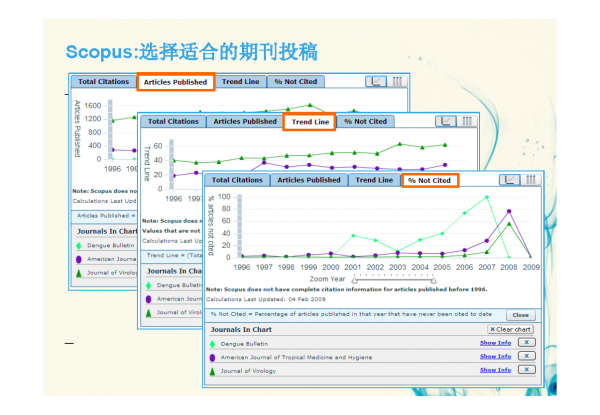
Task: Open % Not Cited tab in middle window
Action: point(365,122)
